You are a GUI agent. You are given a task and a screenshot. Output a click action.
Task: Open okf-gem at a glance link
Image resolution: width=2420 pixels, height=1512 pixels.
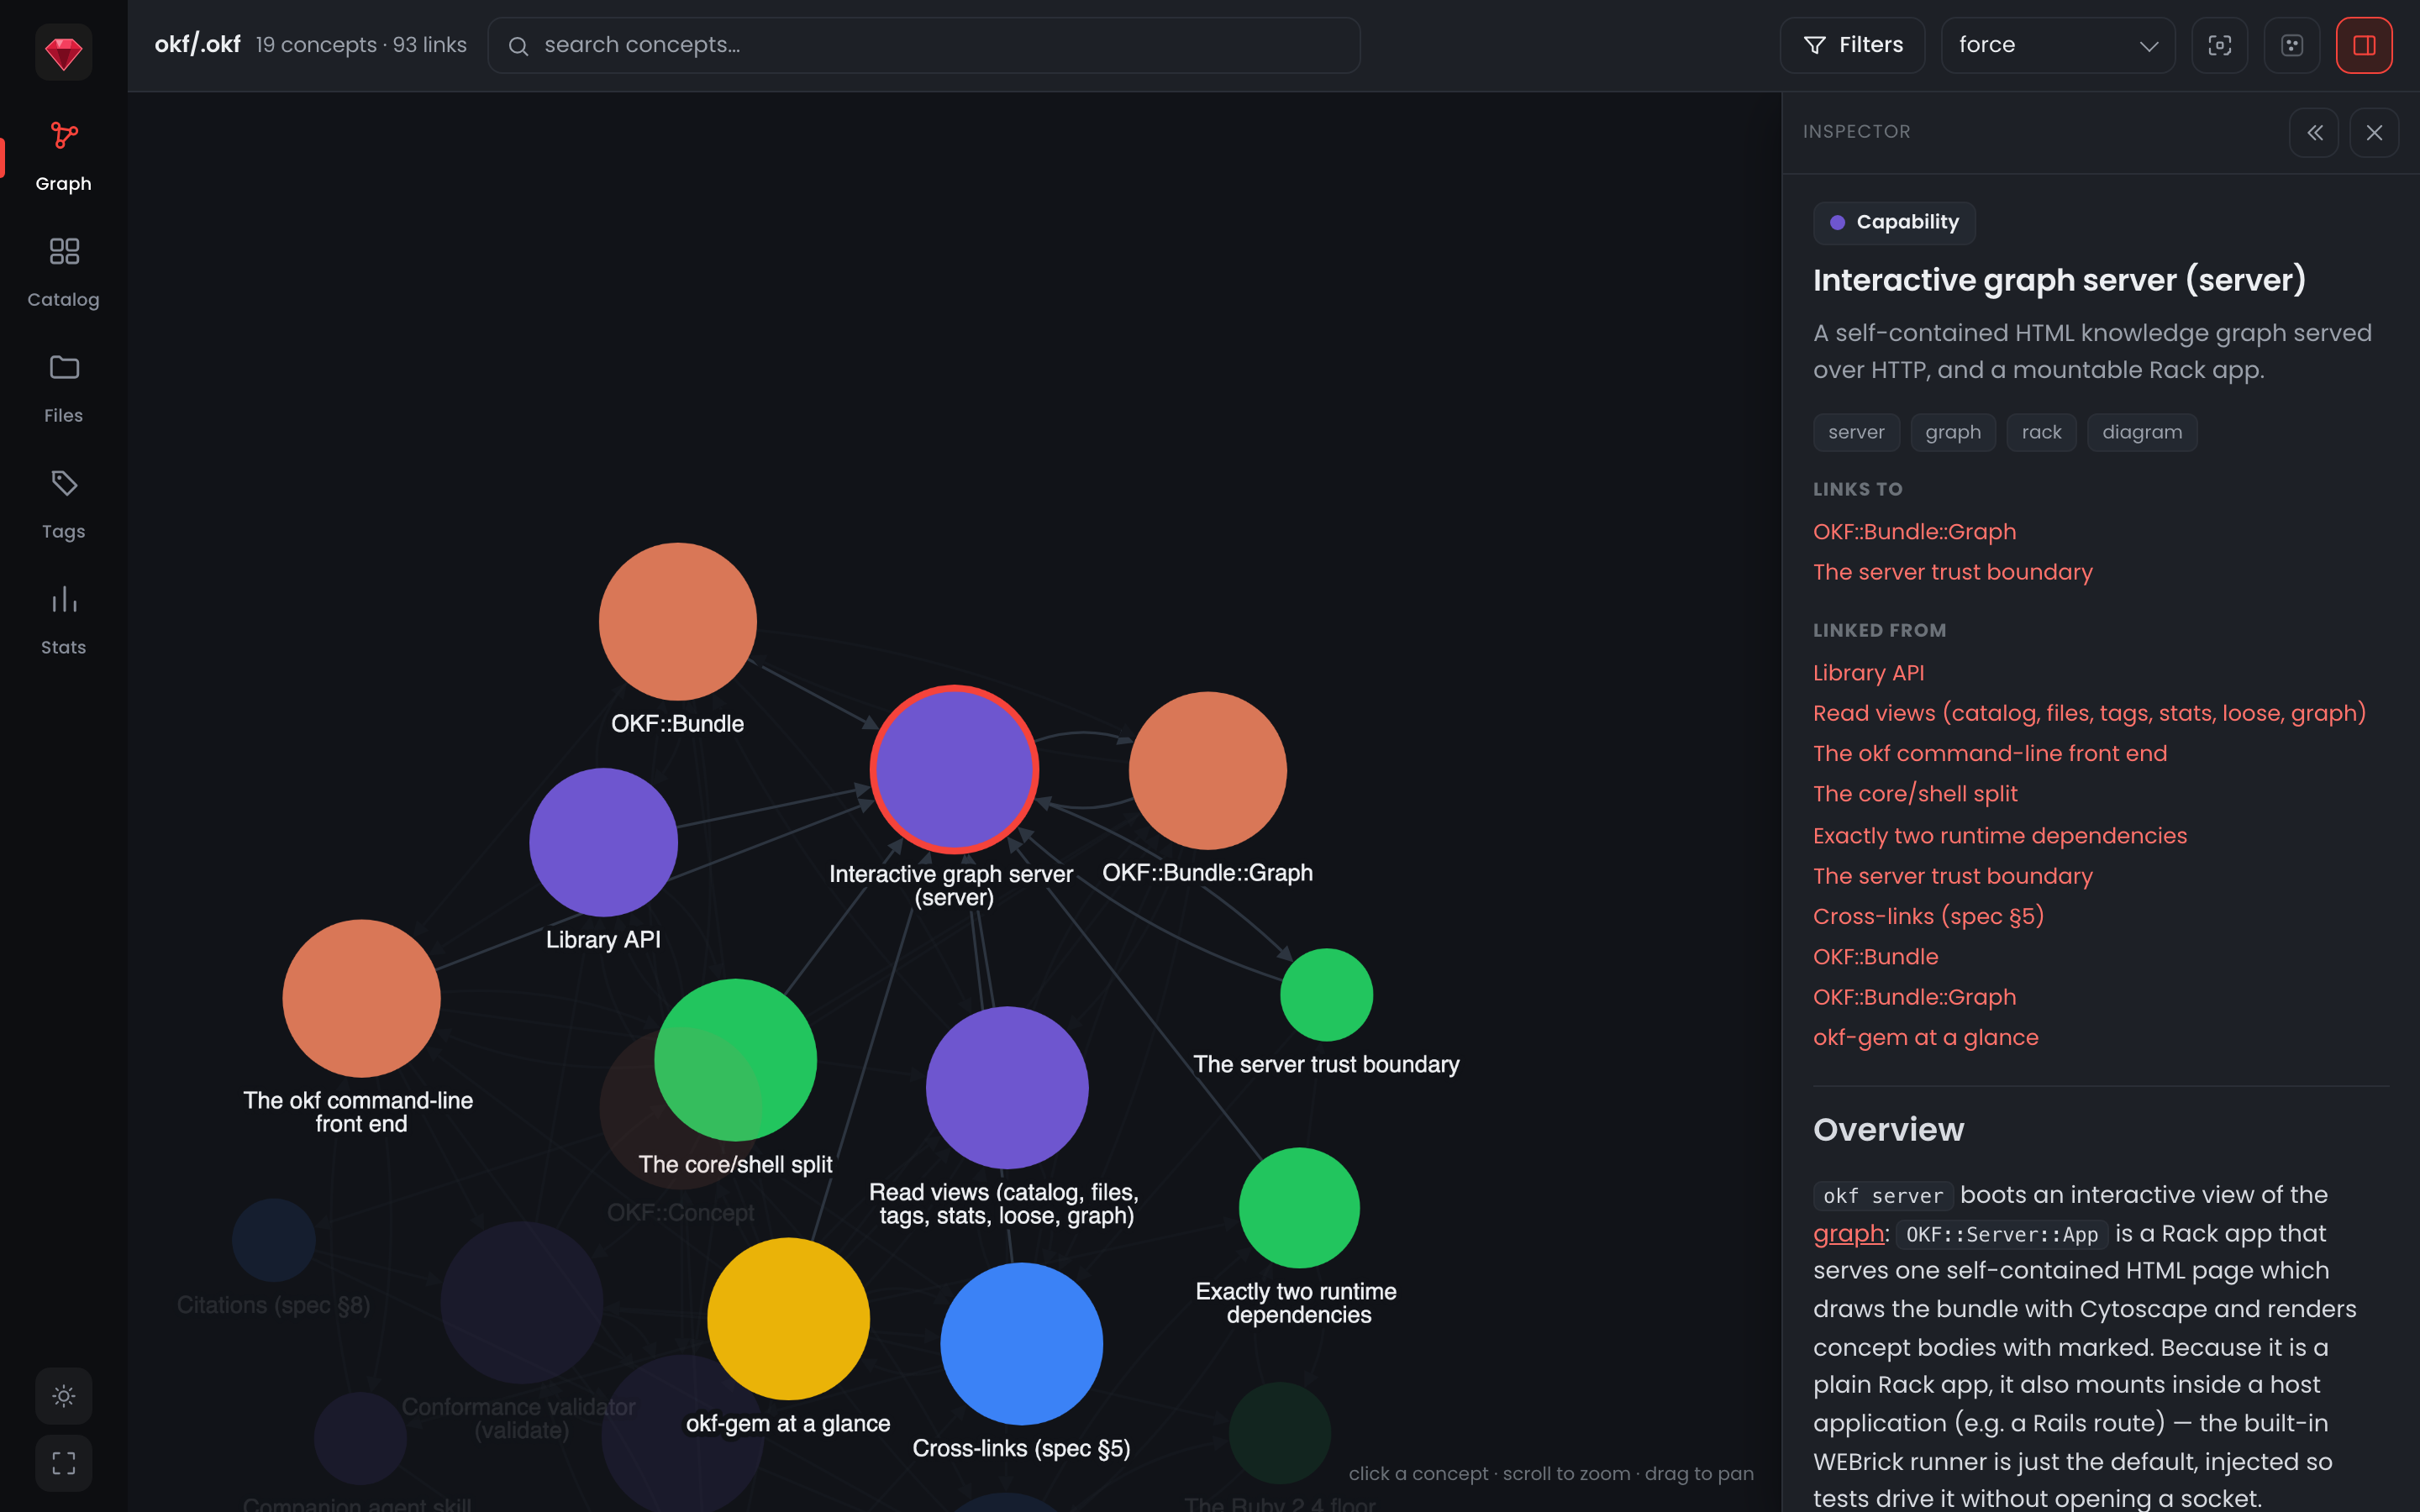pos(1925,1037)
